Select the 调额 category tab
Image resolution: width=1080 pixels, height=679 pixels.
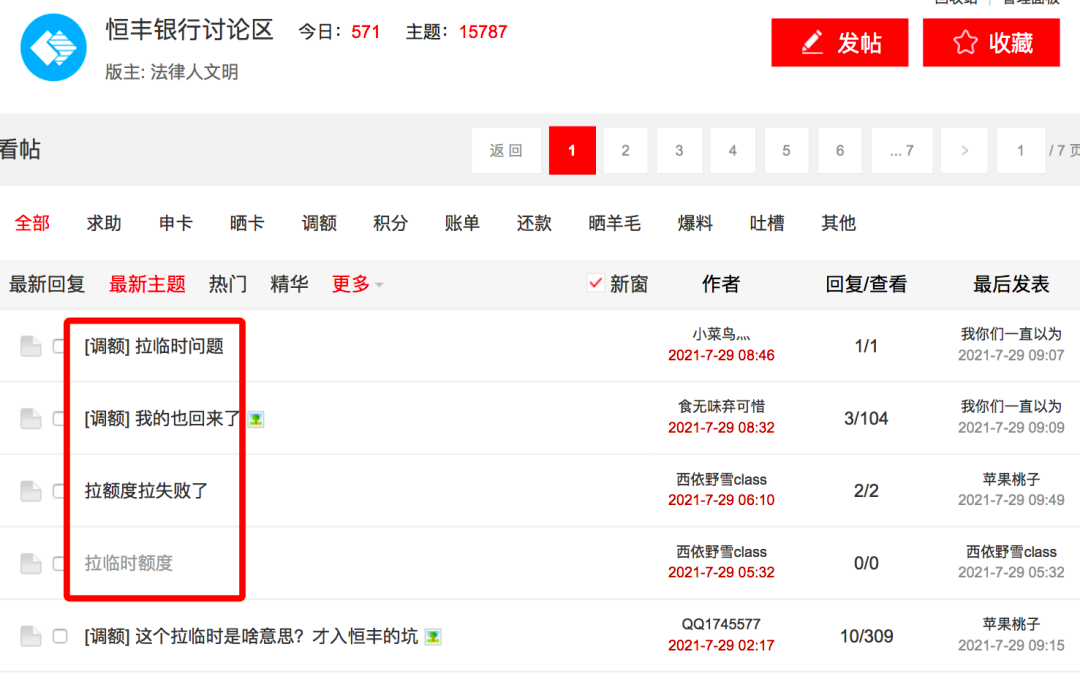click(319, 223)
